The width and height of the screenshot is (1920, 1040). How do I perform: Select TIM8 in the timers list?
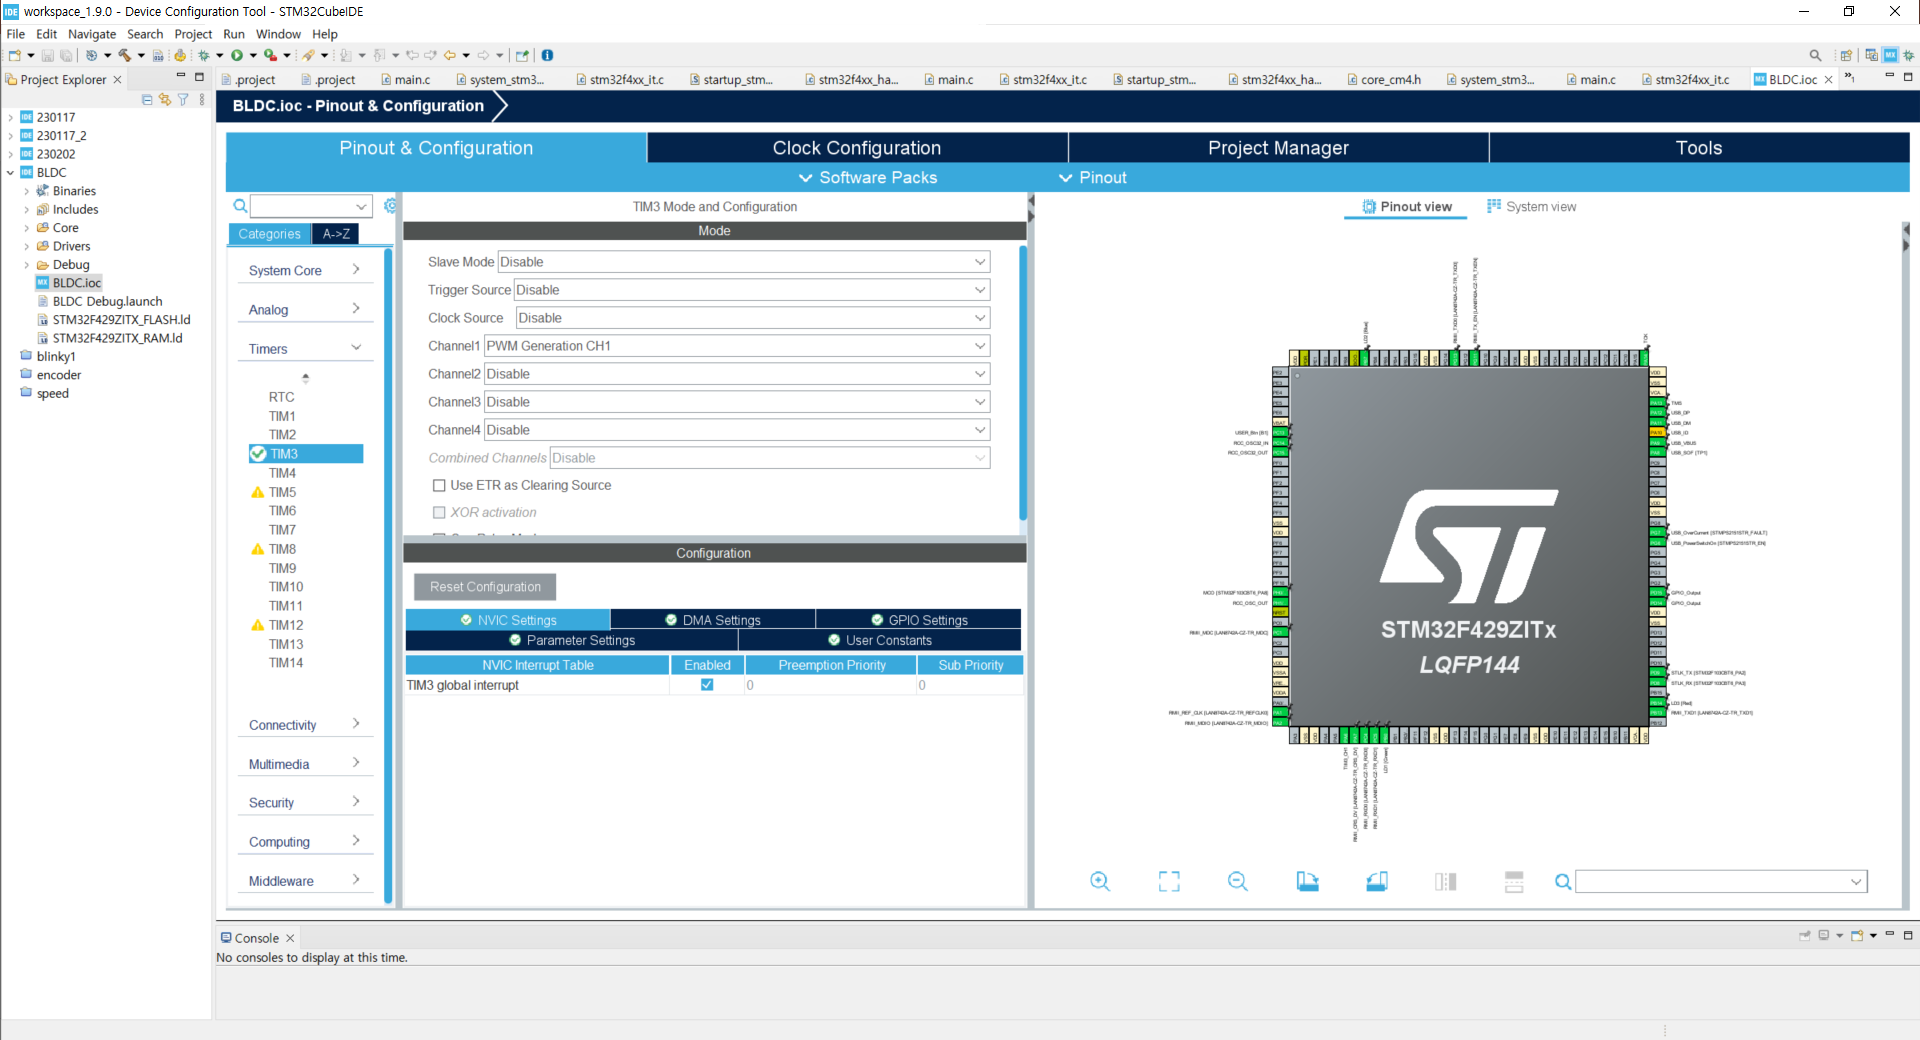282,549
